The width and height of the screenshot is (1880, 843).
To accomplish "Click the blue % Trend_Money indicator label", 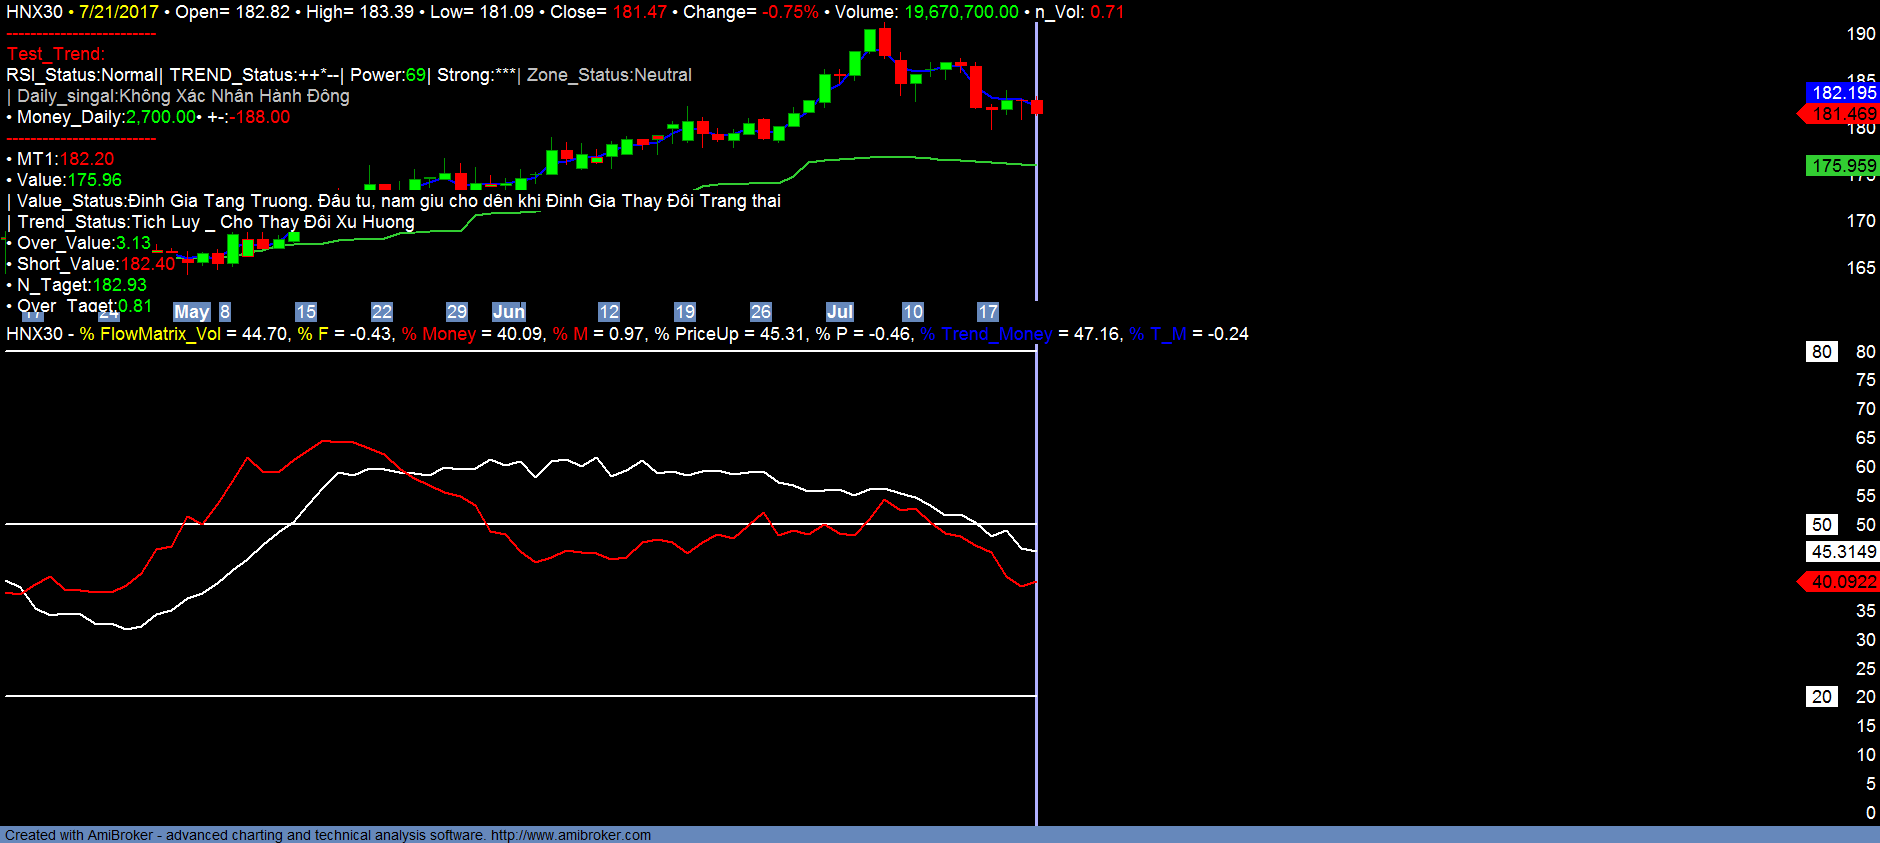I will pos(986,334).
